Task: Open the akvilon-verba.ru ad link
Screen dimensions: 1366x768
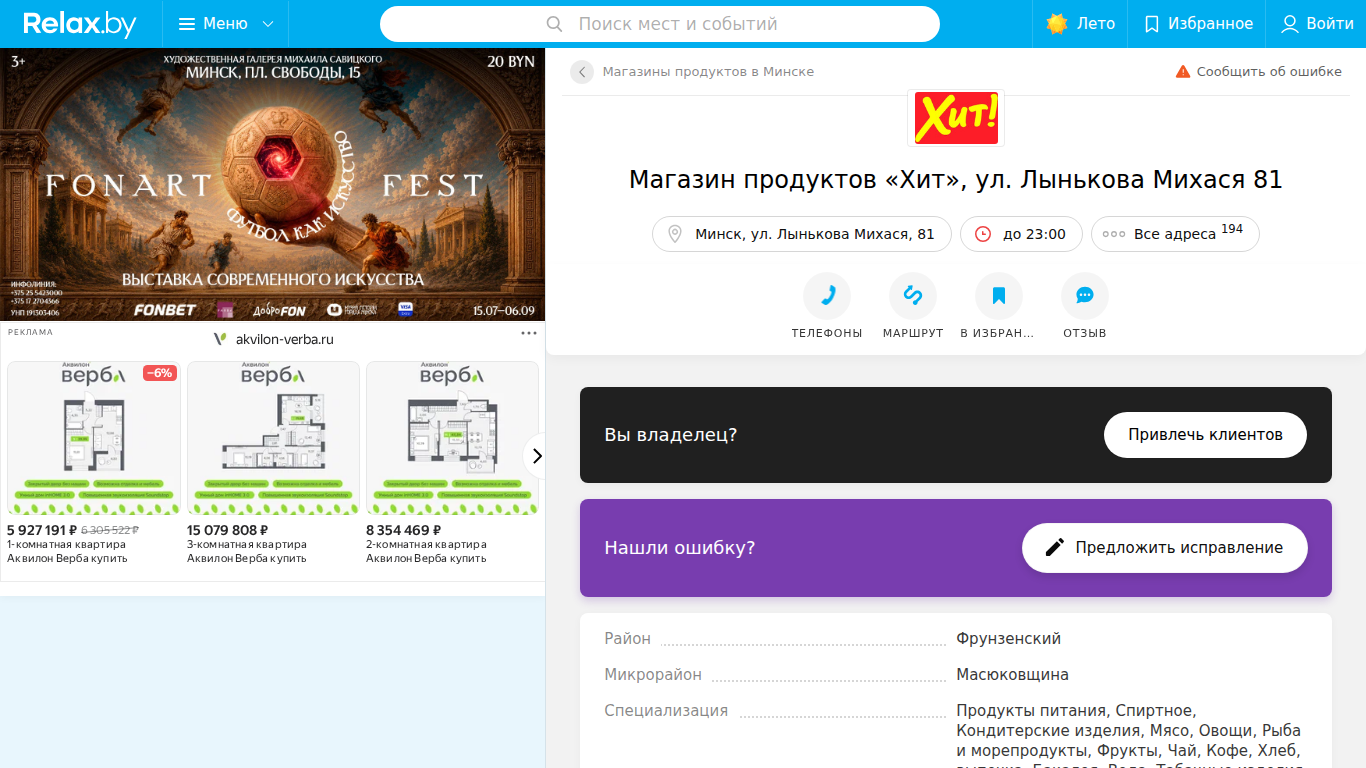Action: (285, 339)
